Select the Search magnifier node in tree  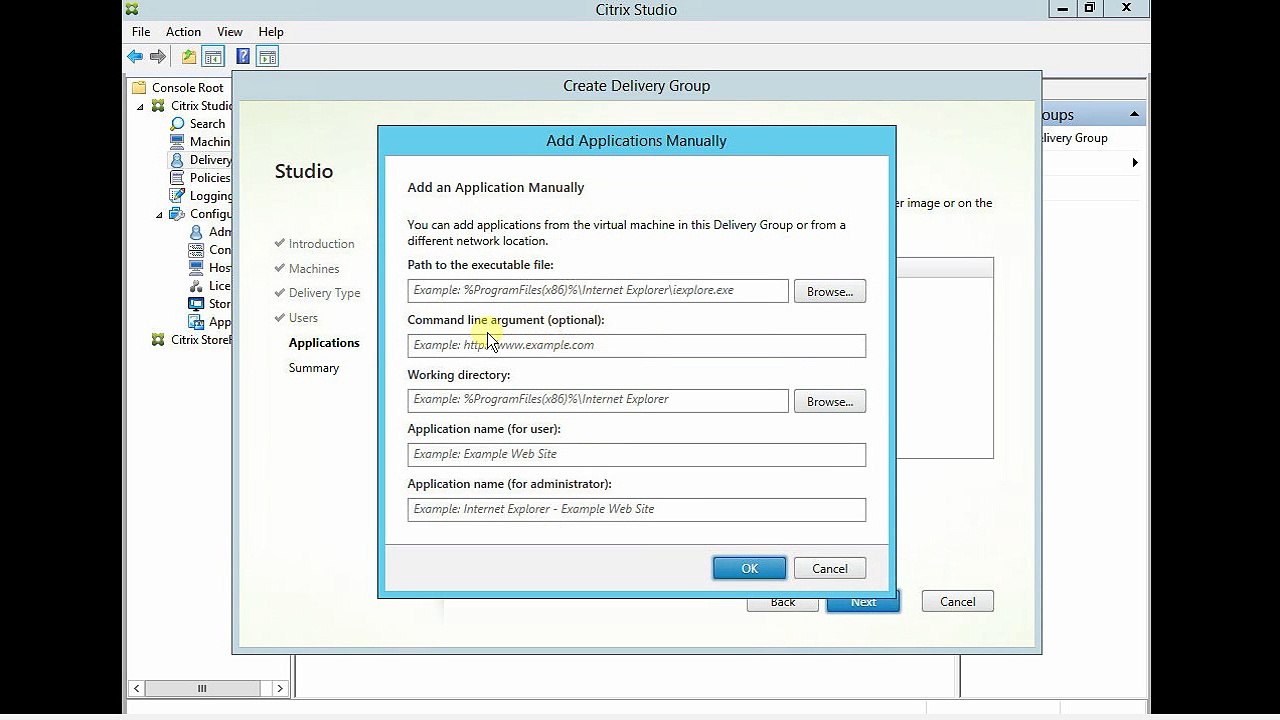point(177,124)
